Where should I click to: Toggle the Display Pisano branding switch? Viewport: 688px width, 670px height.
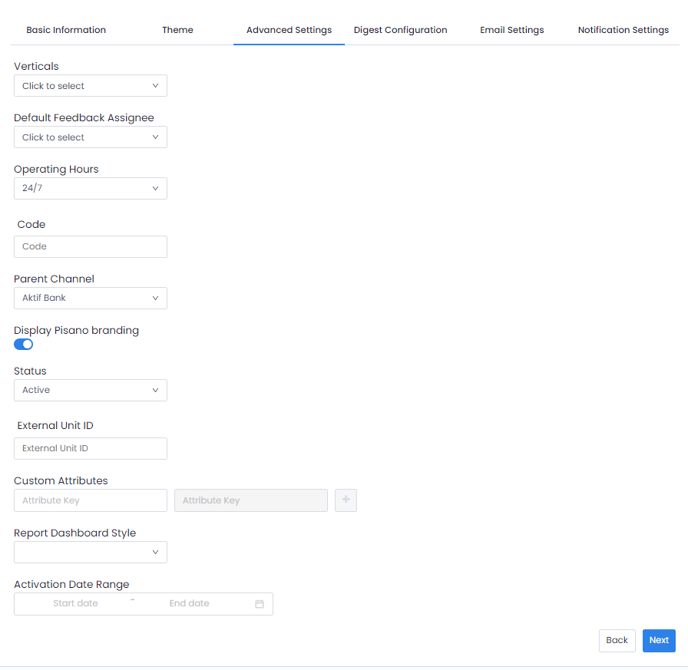(x=23, y=344)
